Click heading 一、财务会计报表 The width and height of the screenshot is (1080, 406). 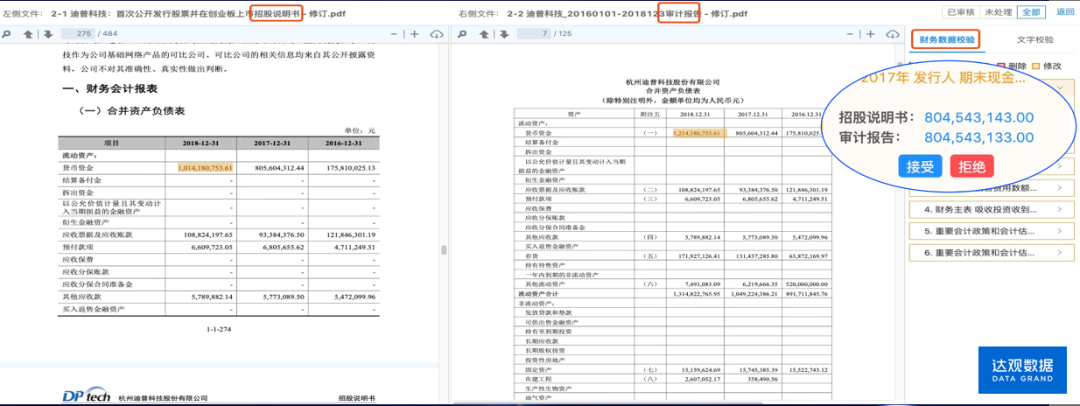point(110,89)
